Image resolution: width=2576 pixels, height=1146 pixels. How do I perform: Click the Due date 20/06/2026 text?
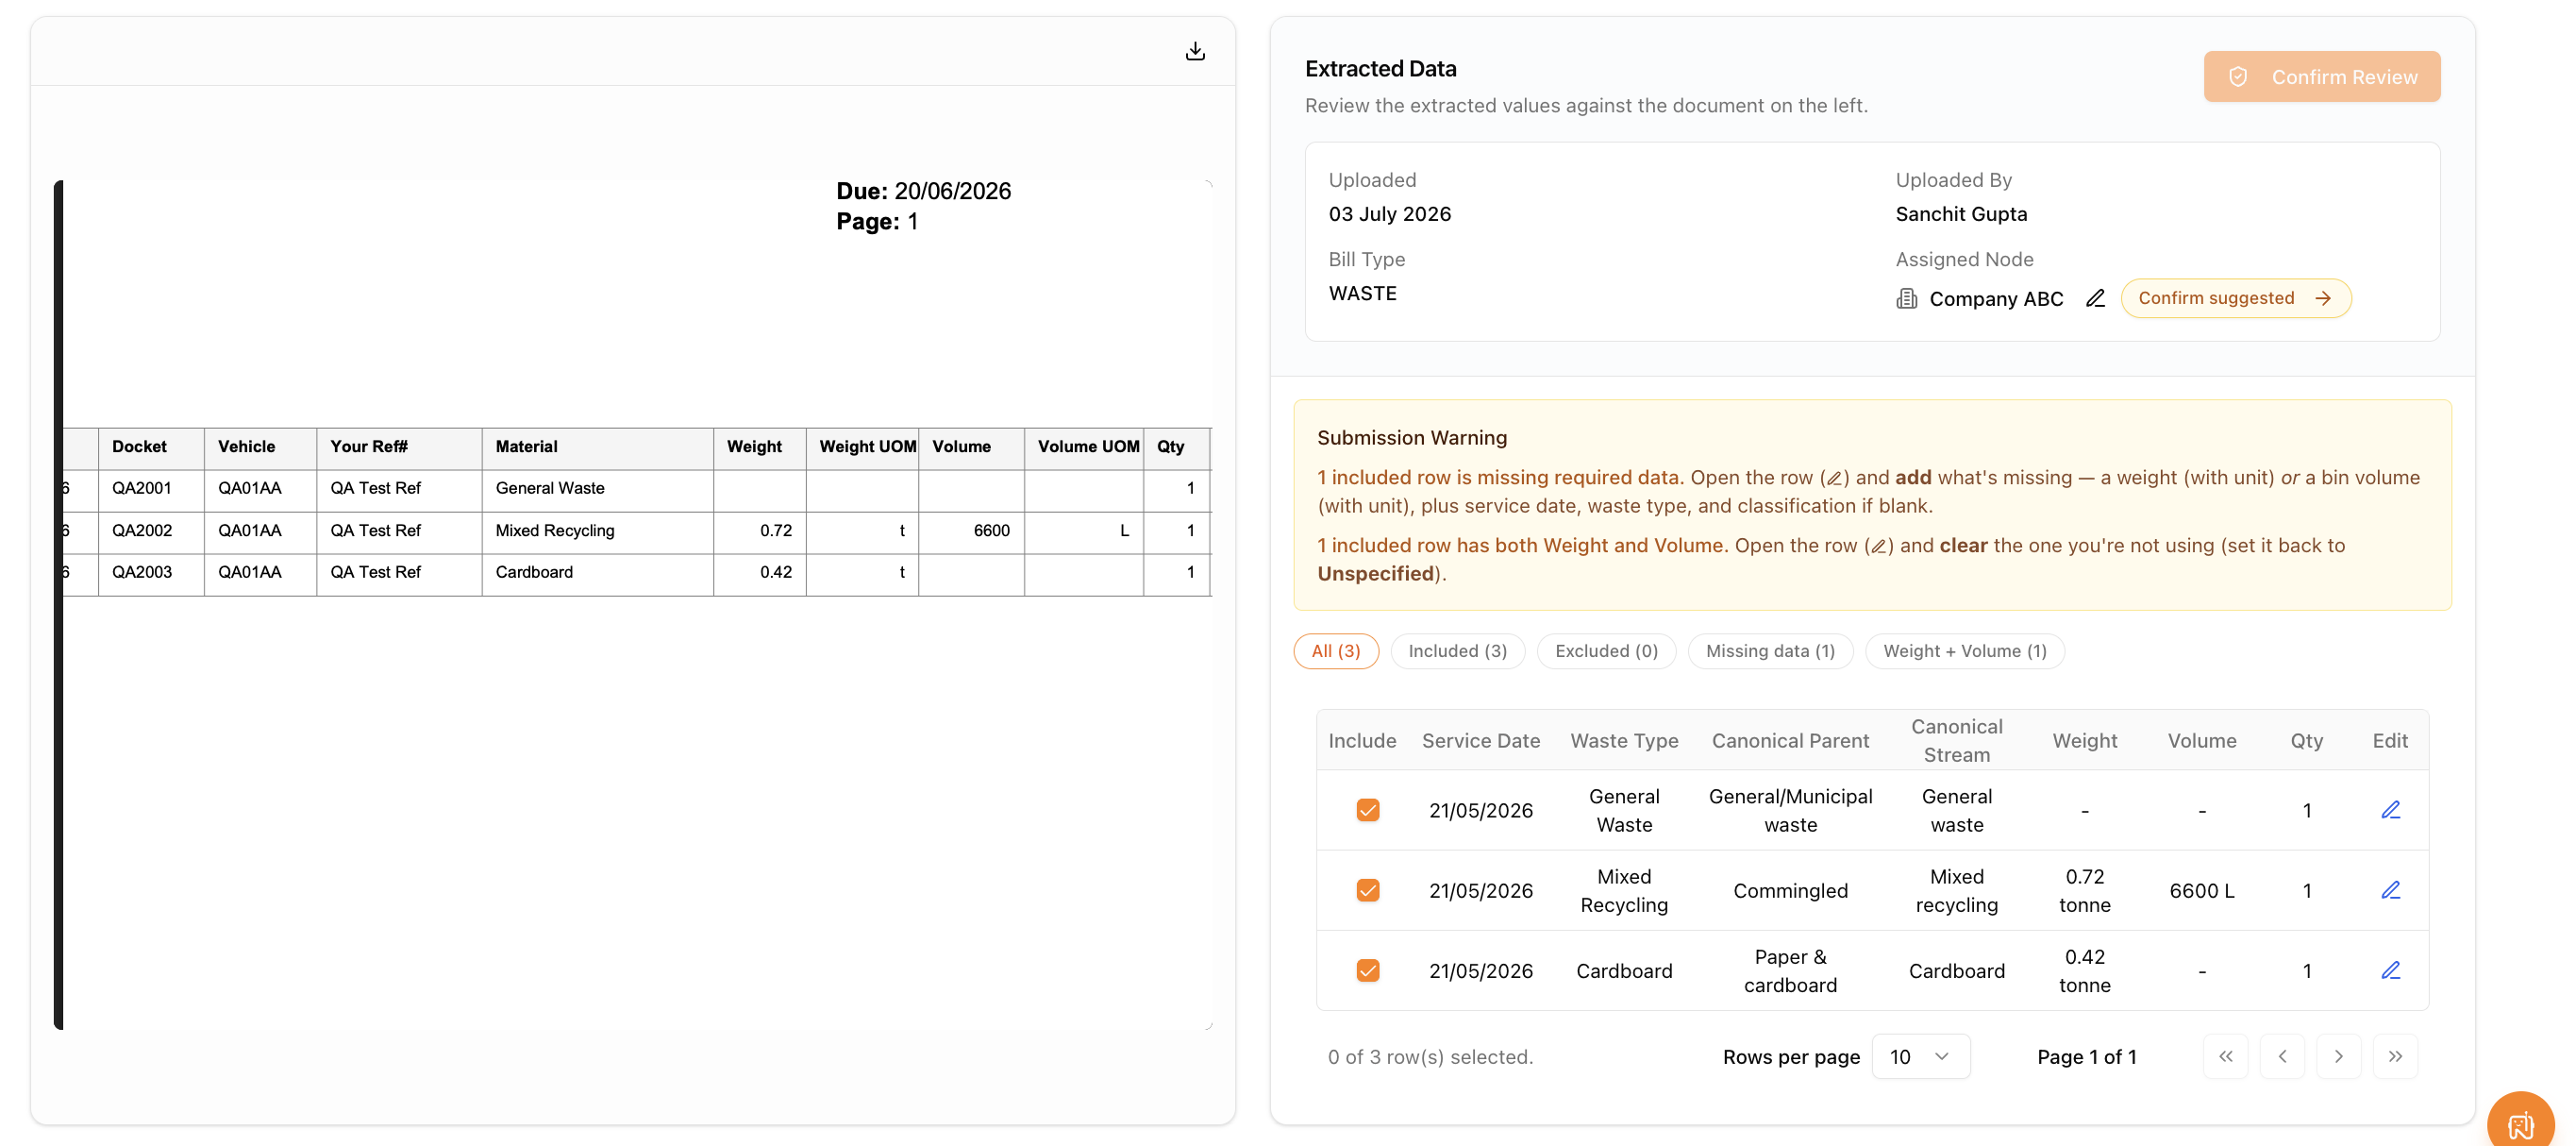tap(923, 191)
